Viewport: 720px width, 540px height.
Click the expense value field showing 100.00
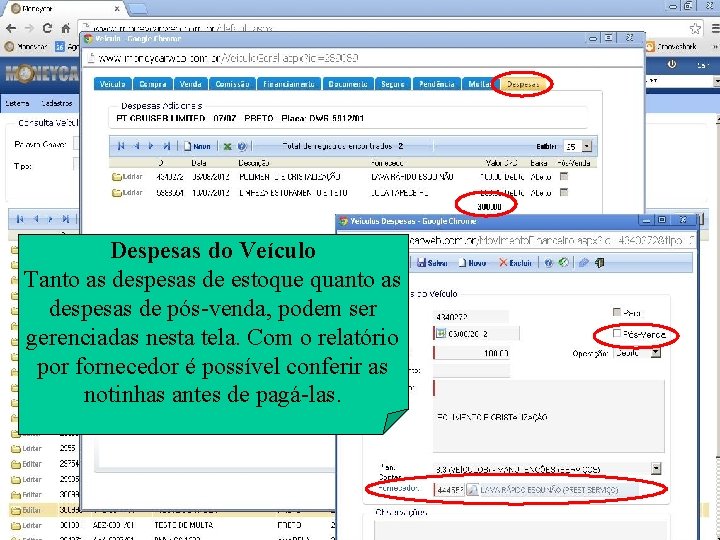471,353
